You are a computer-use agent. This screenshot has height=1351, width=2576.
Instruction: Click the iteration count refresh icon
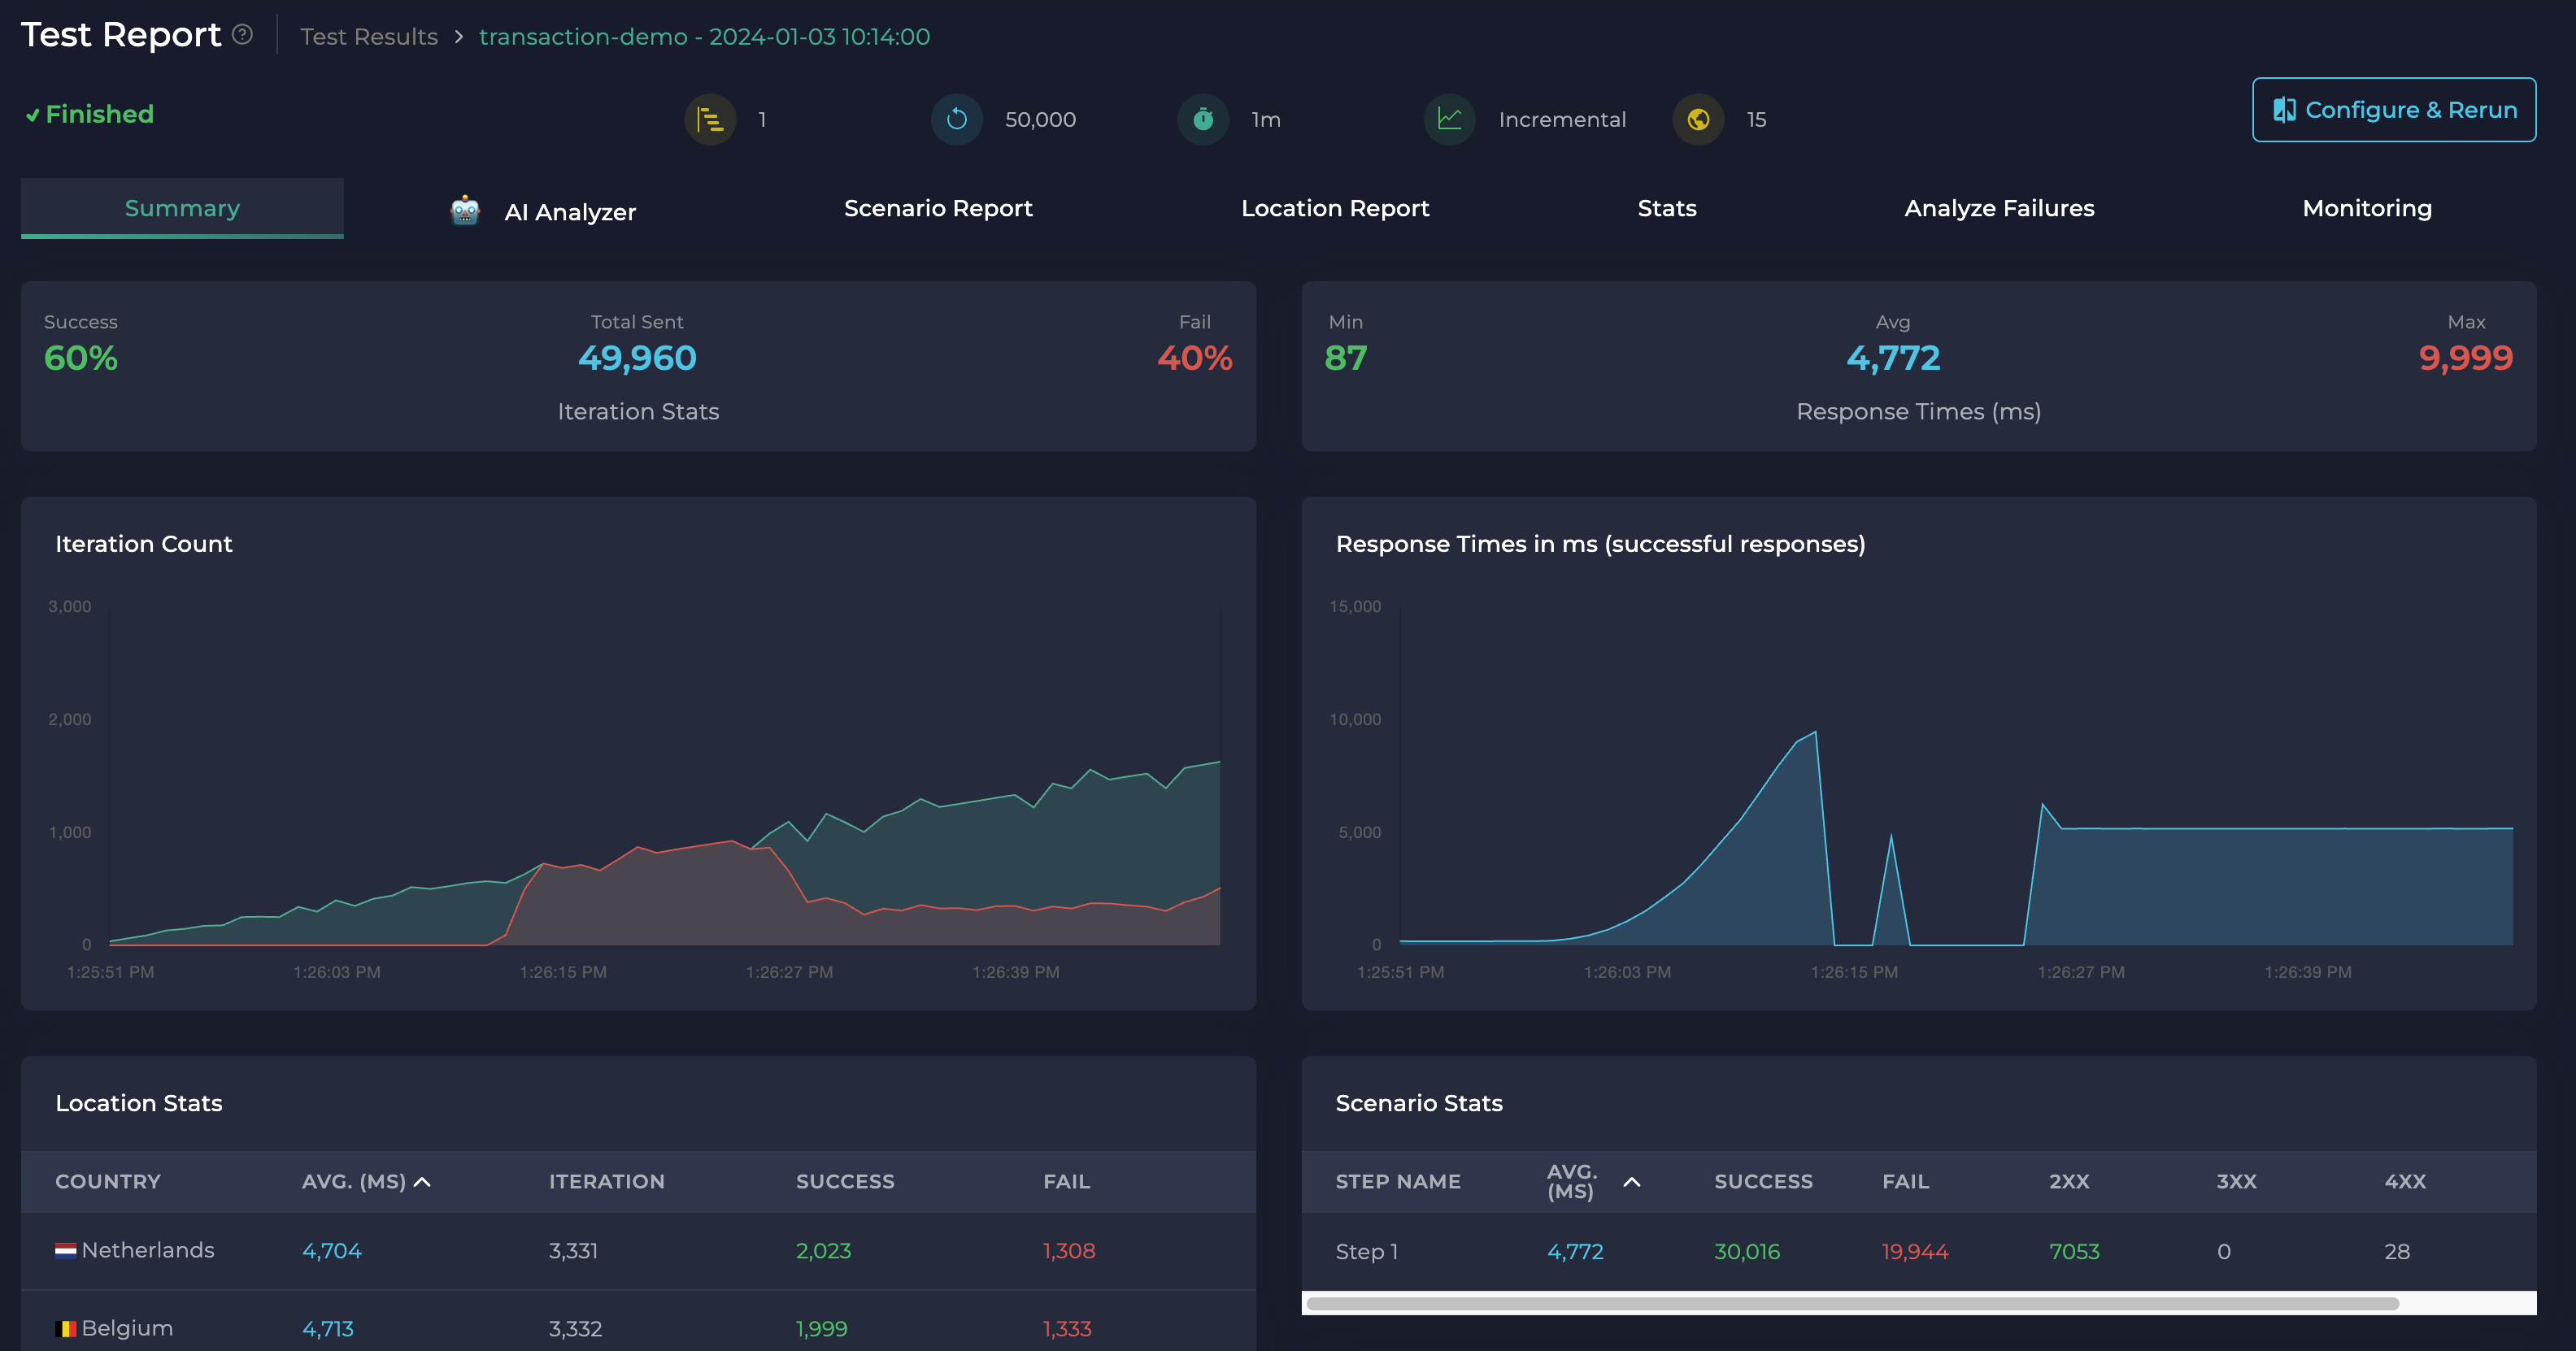click(957, 120)
